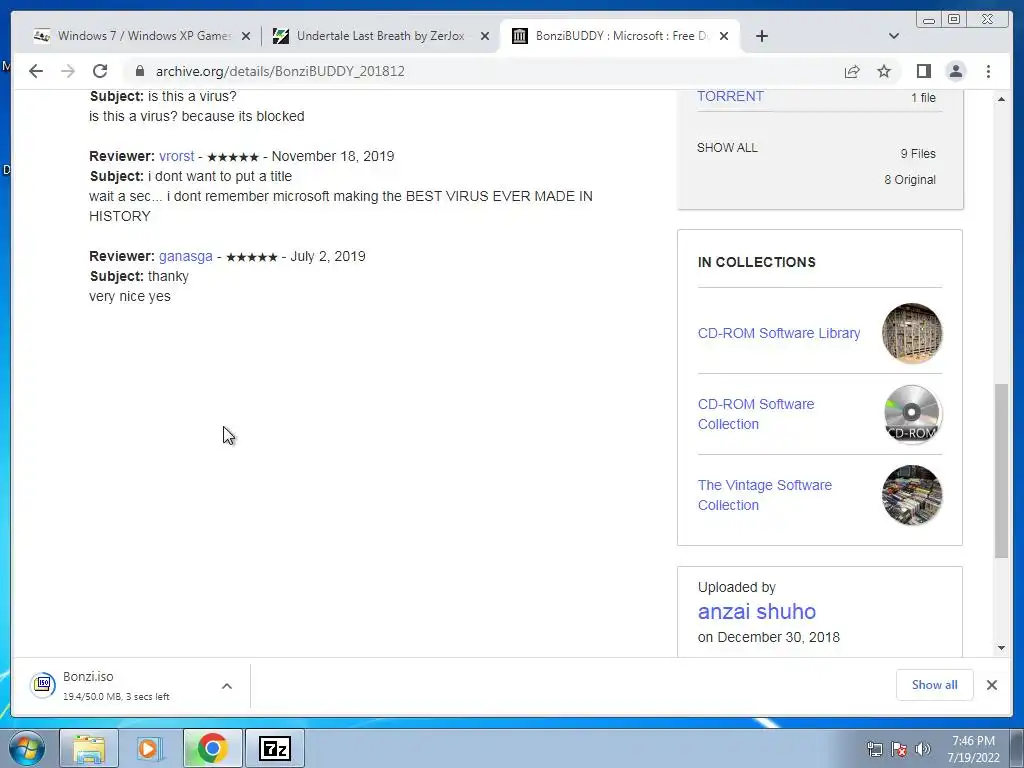Click CD-ROM Software Library thumbnail
The width and height of the screenshot is (1024, 768).
[912, 333]
